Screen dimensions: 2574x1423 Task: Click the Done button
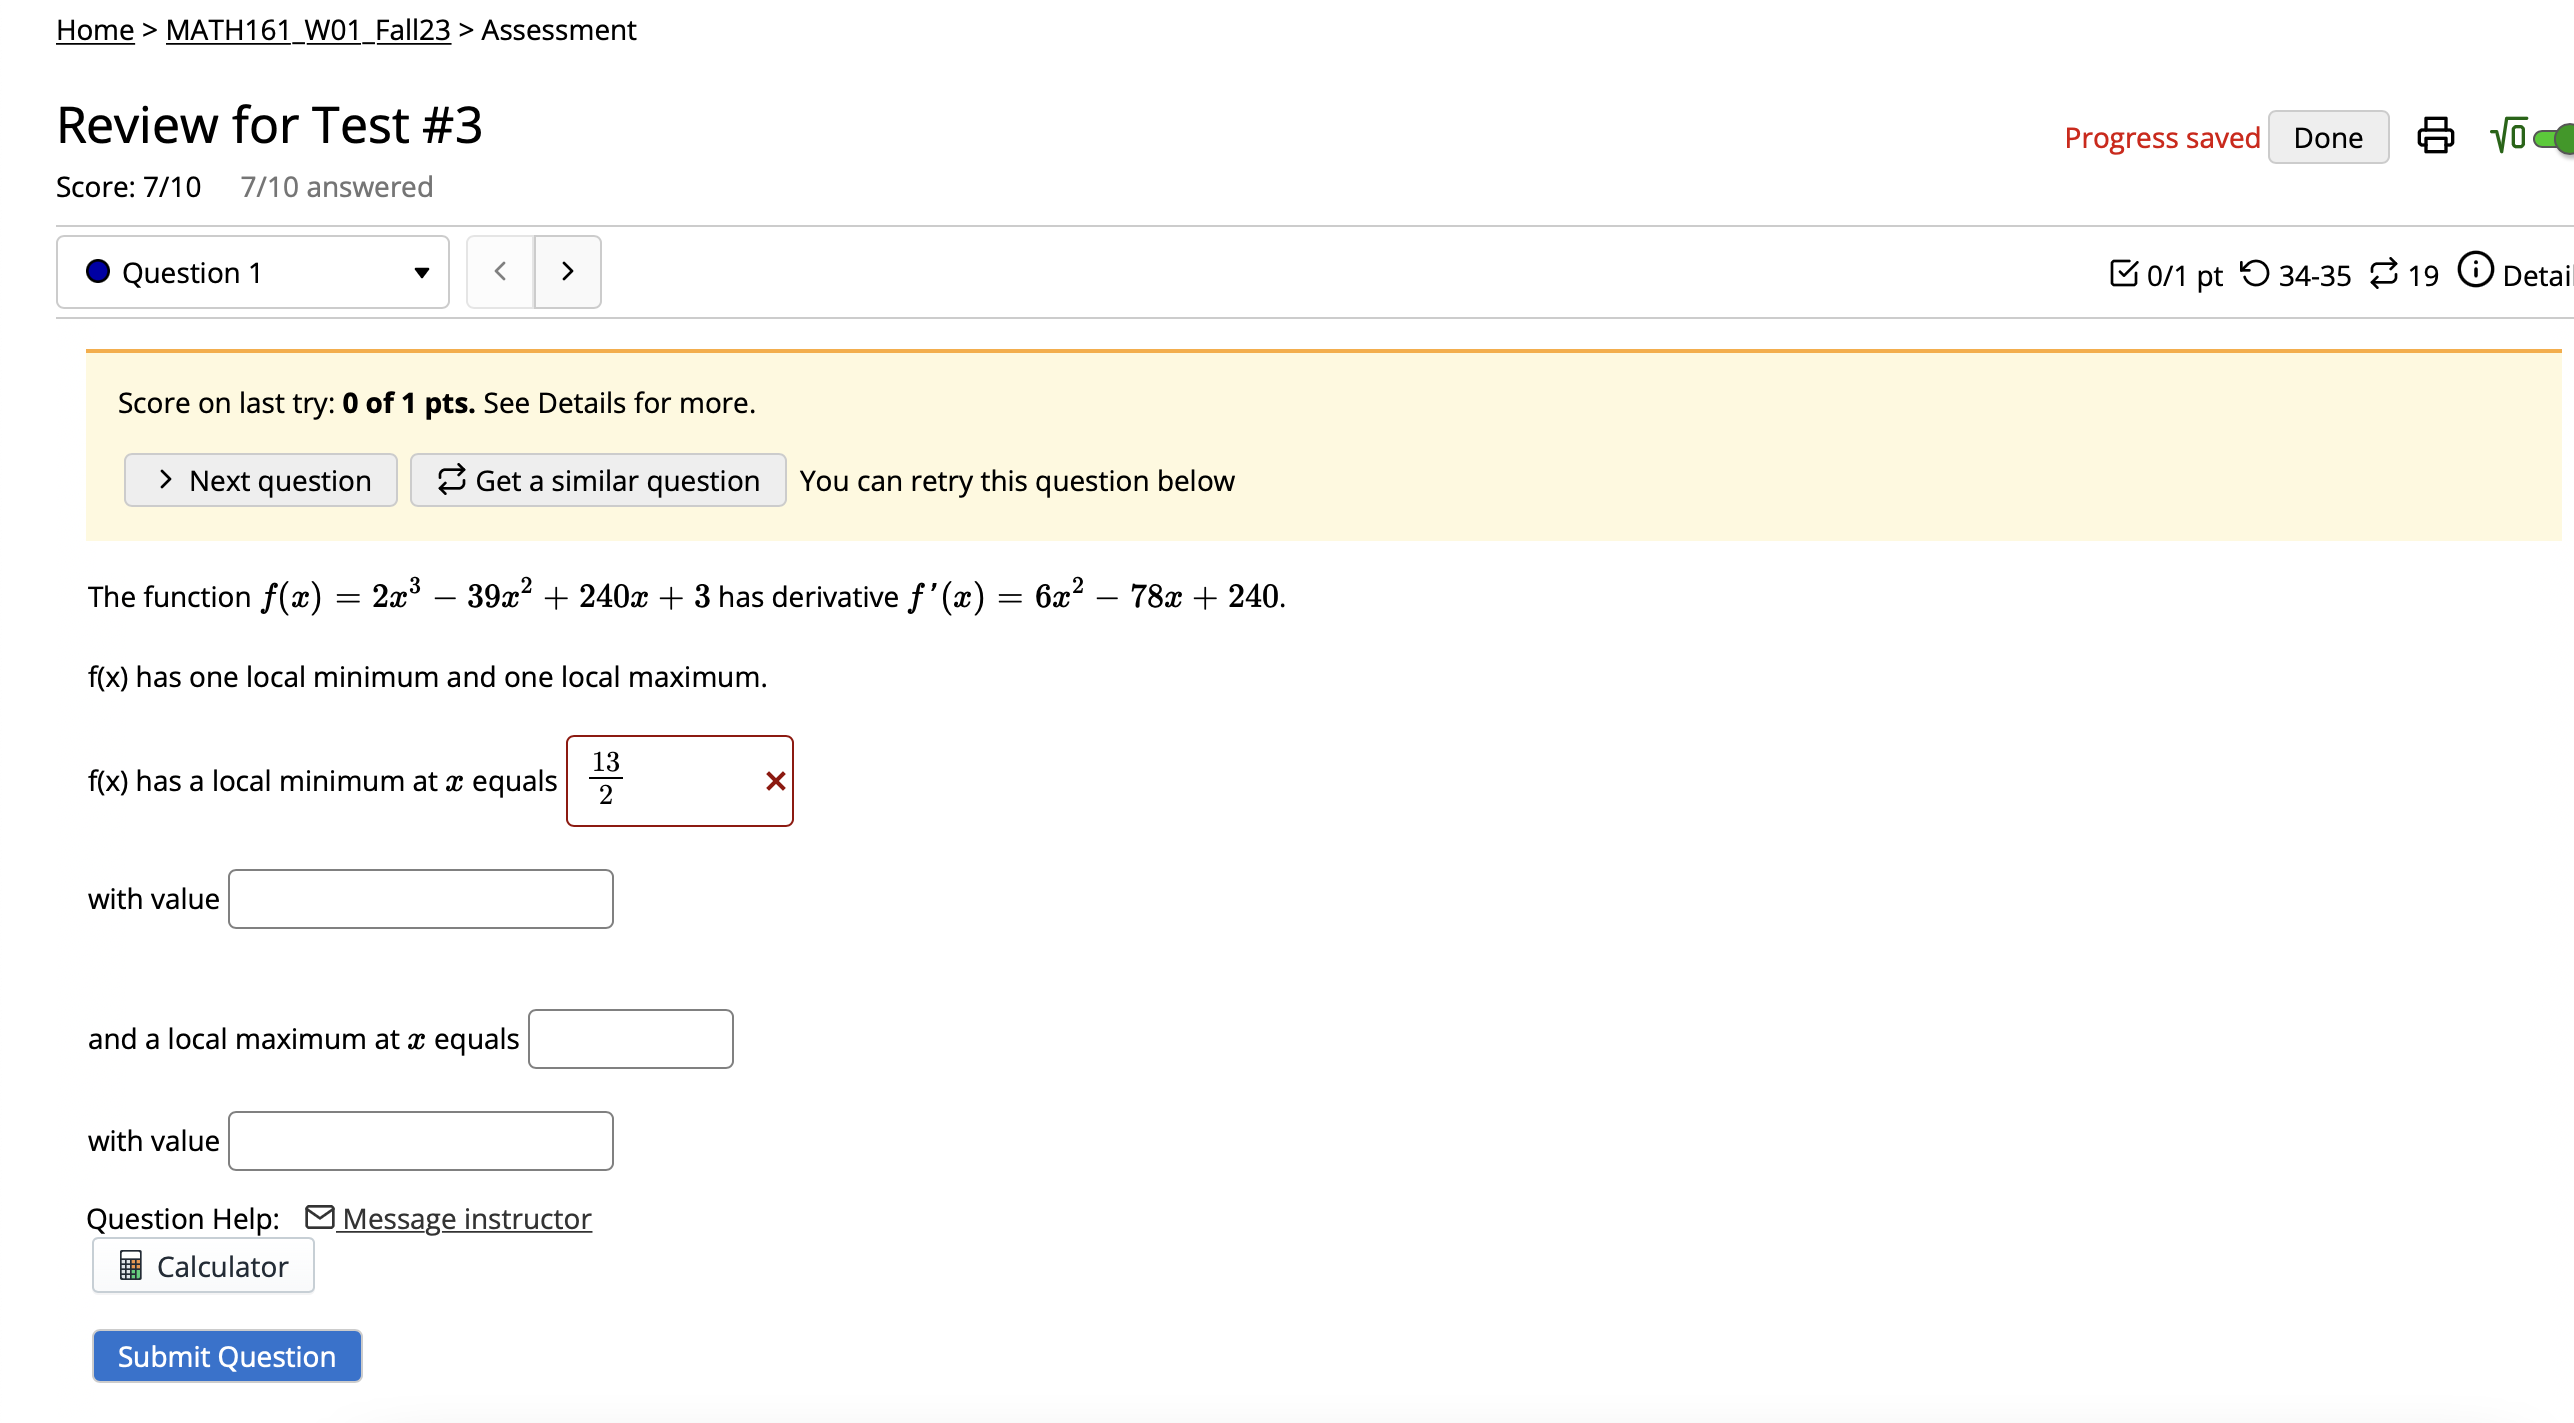pyautogui.click(x=2328, y=137)
